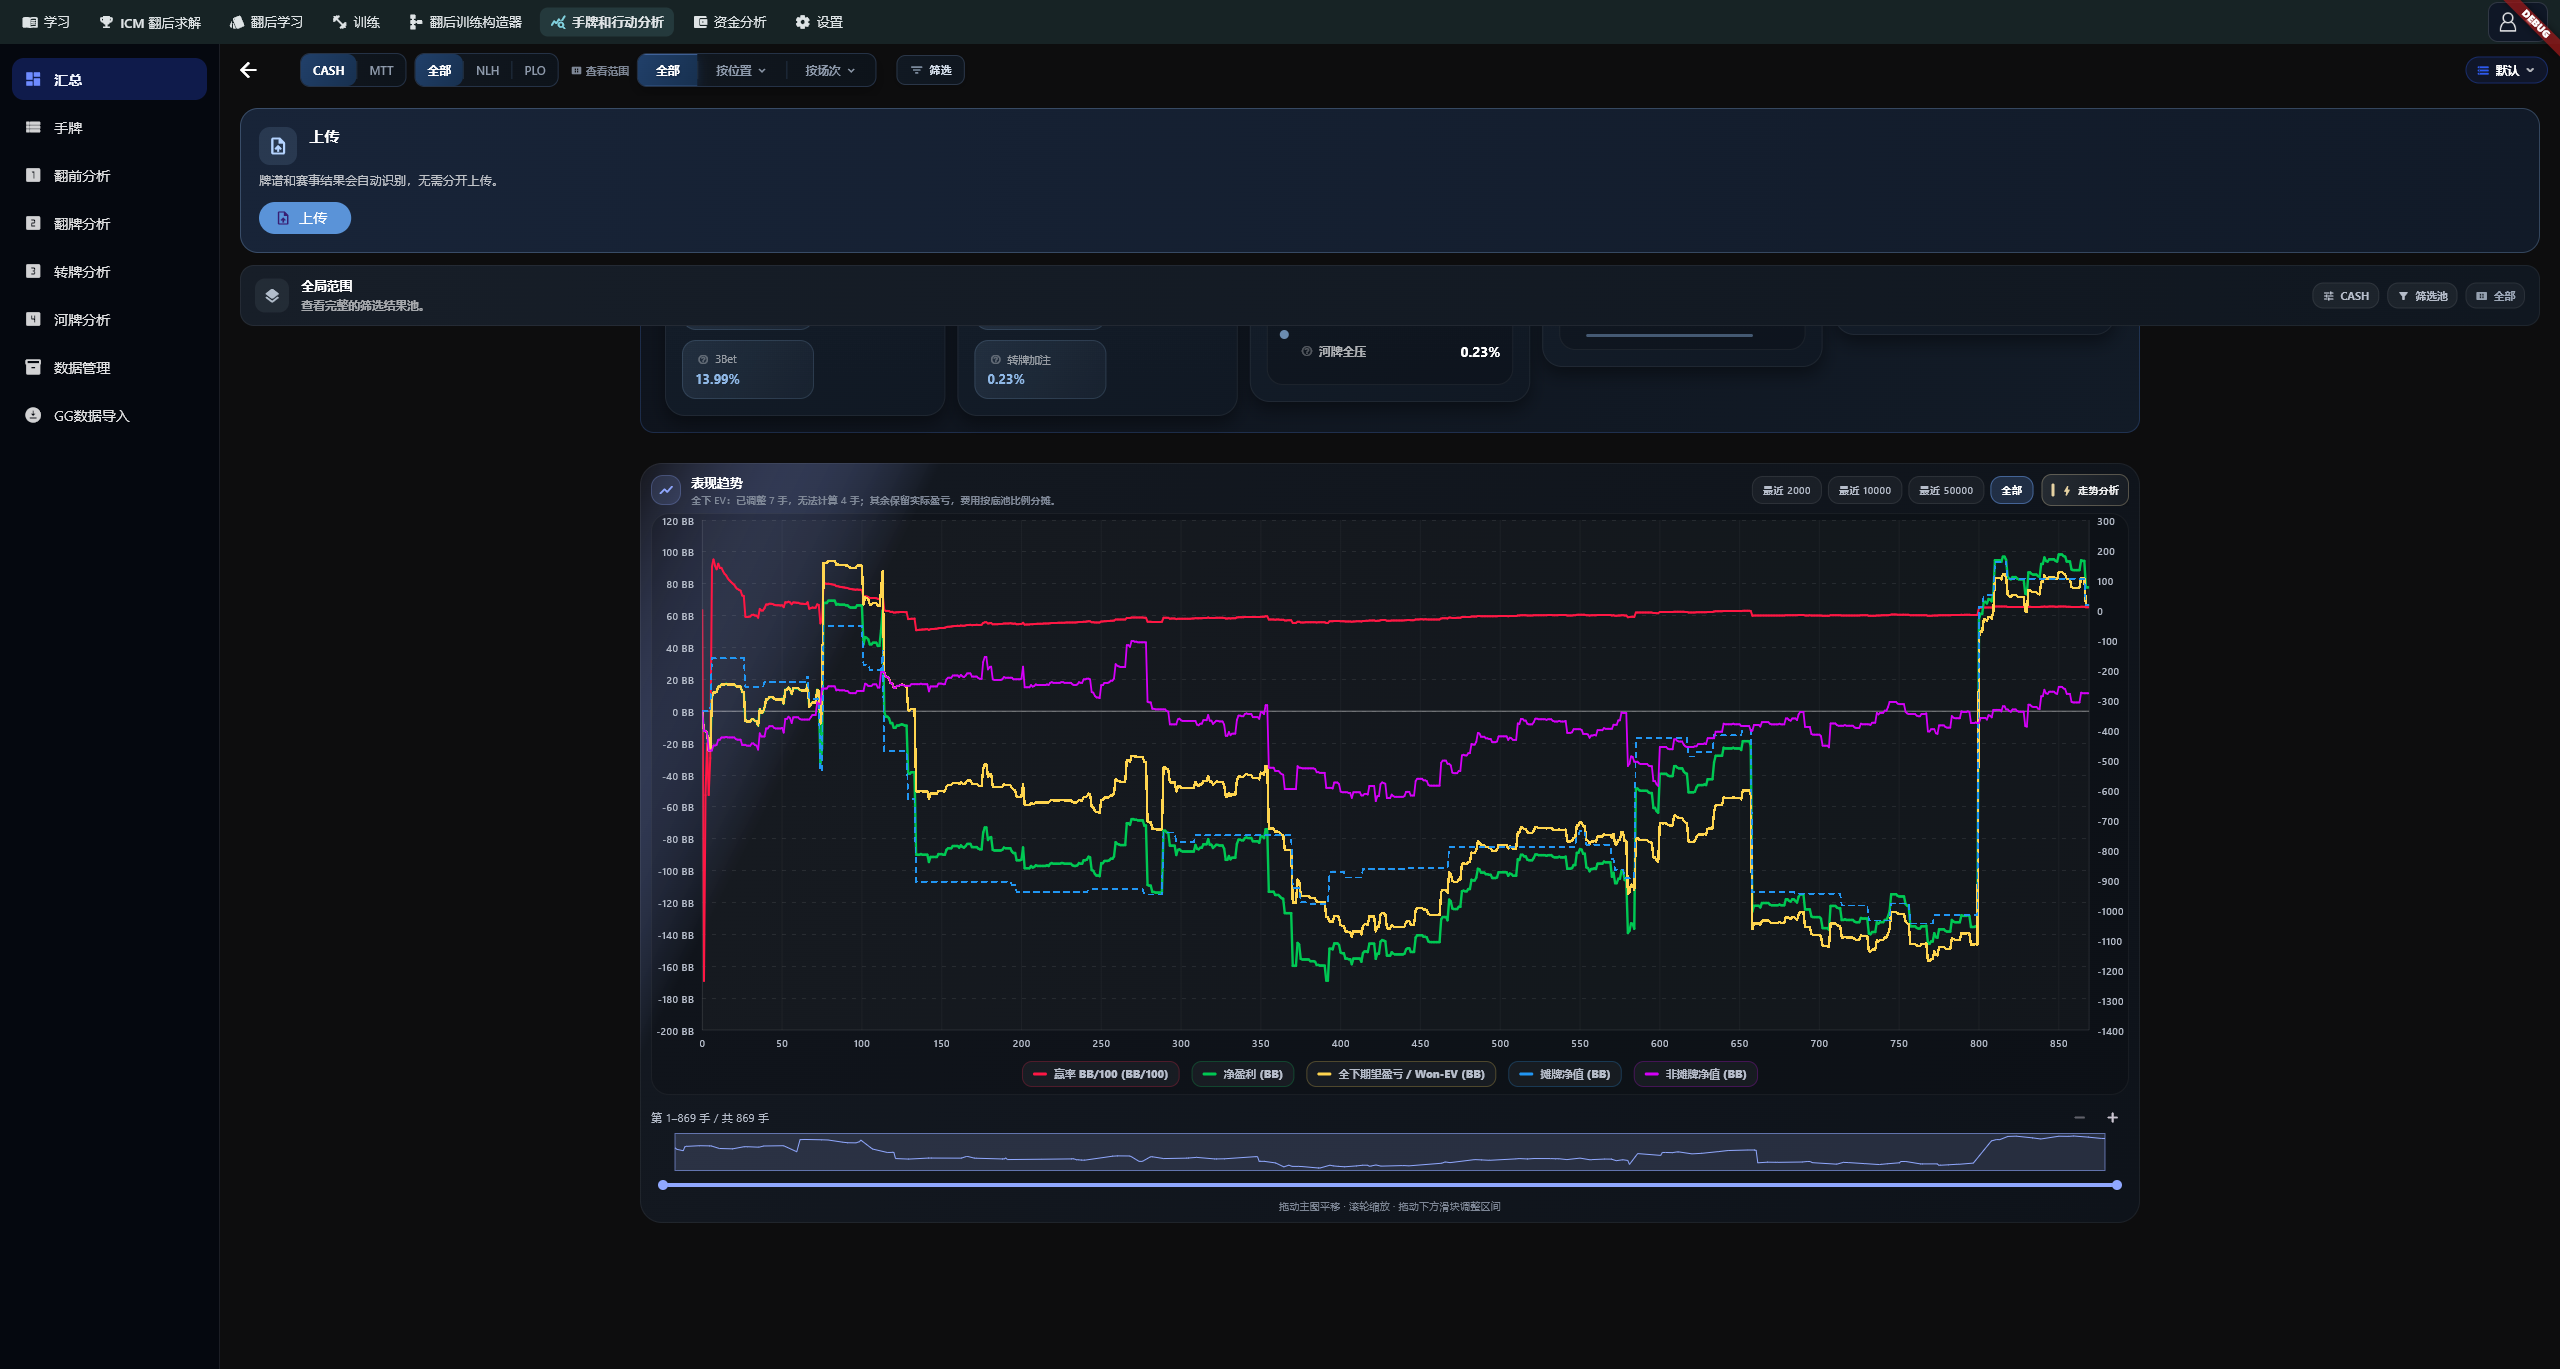This screenshot has width=2560, height=1369.
Task: Click the upload document icon in 上传 panel
Action: pos(278,146)
